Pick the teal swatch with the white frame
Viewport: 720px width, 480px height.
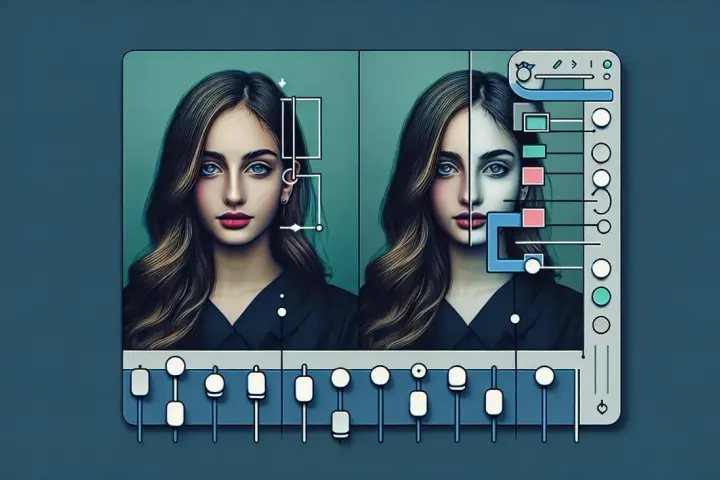(536, 123)
